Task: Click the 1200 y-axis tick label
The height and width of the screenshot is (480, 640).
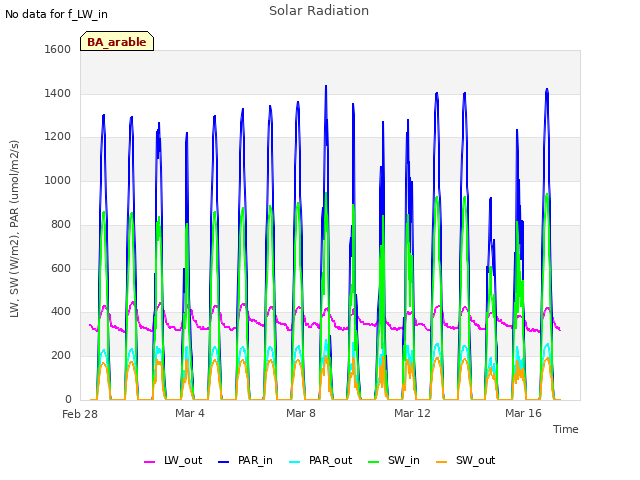Action: point(58,137)
